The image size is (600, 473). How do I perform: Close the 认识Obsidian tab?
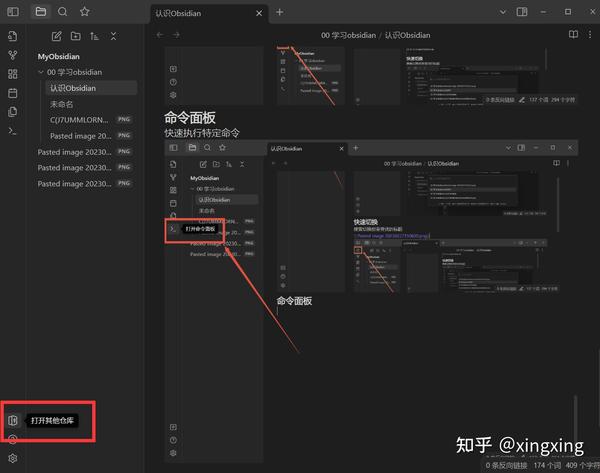259,13
